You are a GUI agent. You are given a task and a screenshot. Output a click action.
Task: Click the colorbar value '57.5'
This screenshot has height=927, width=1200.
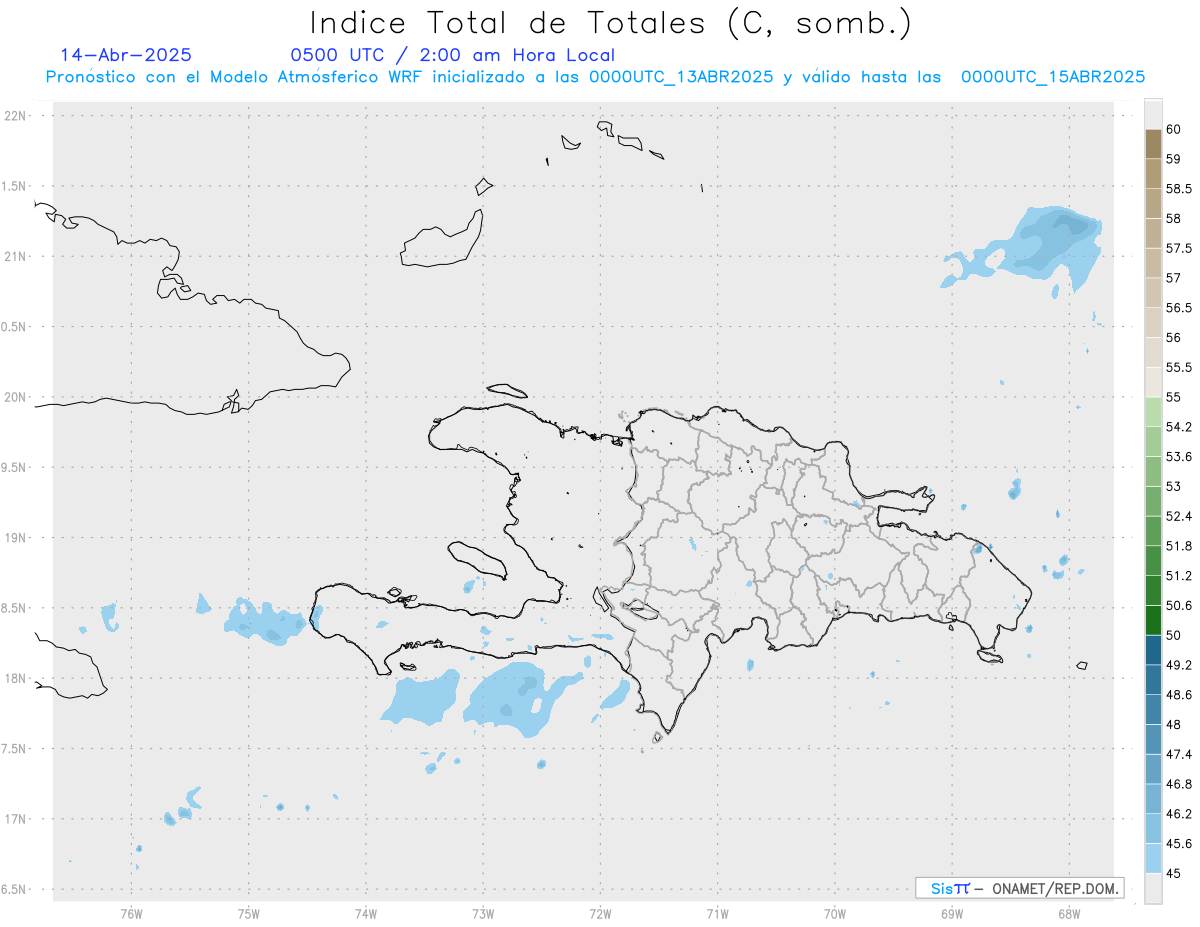tap(1179, 248)
